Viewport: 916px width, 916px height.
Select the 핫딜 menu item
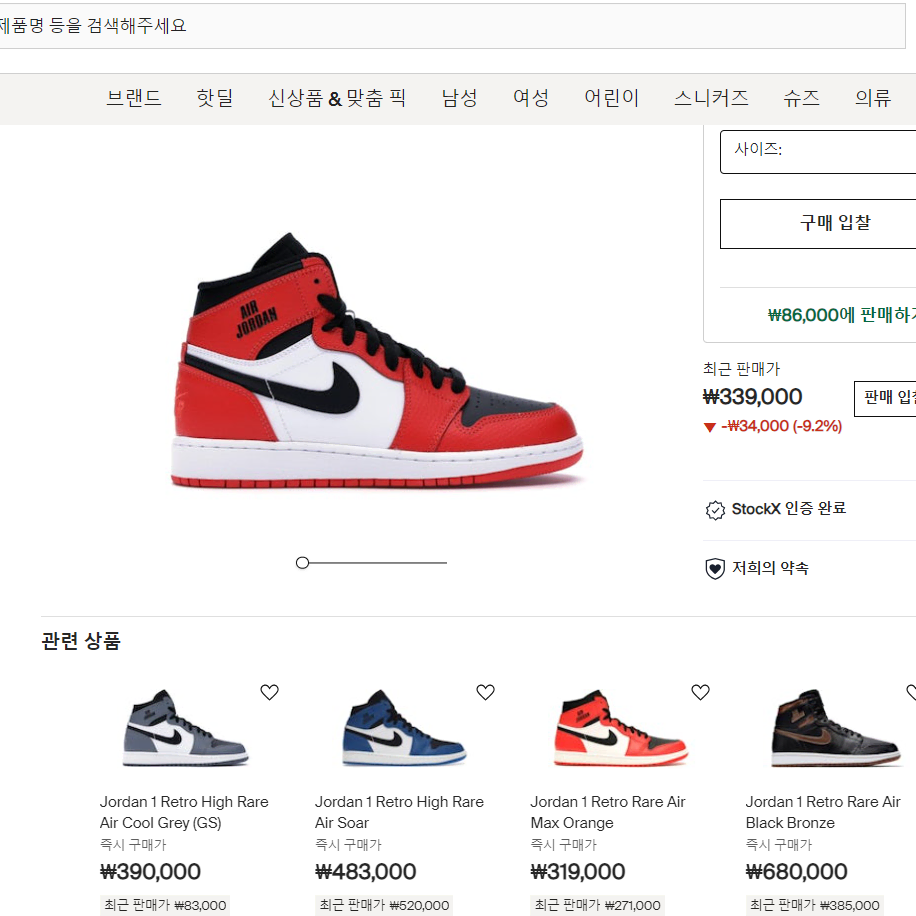[215, 98]
